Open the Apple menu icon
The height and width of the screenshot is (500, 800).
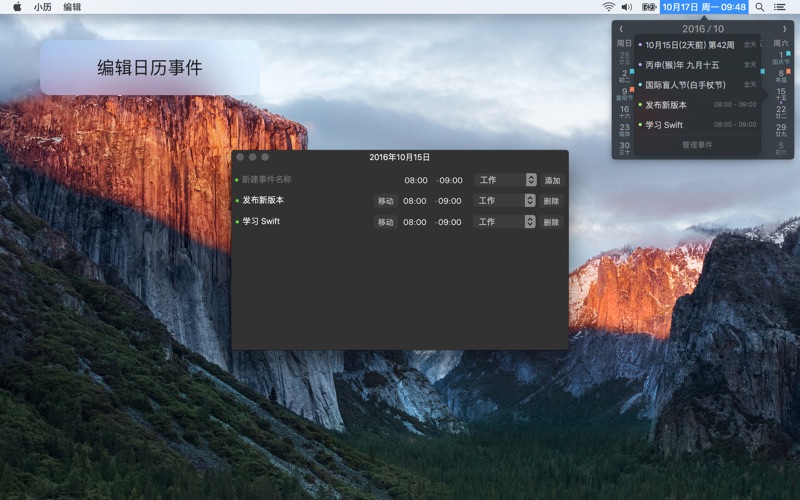16,7
